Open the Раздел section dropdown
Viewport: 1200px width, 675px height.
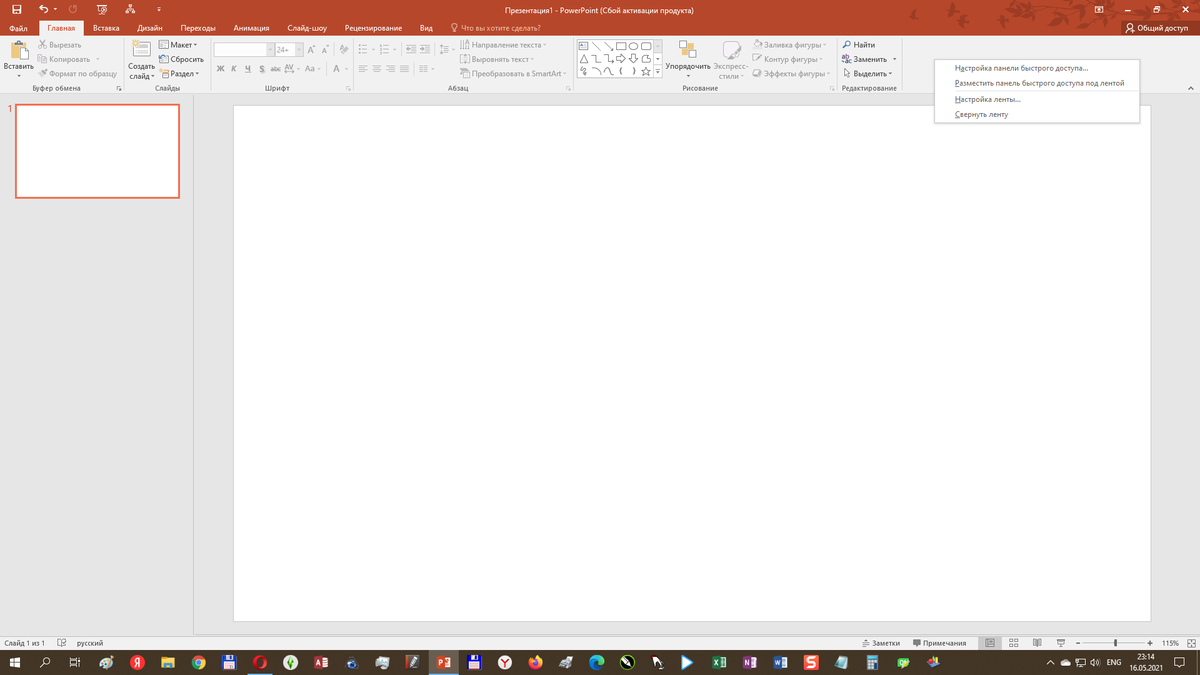pyautogui.click(x=180, y=73)
